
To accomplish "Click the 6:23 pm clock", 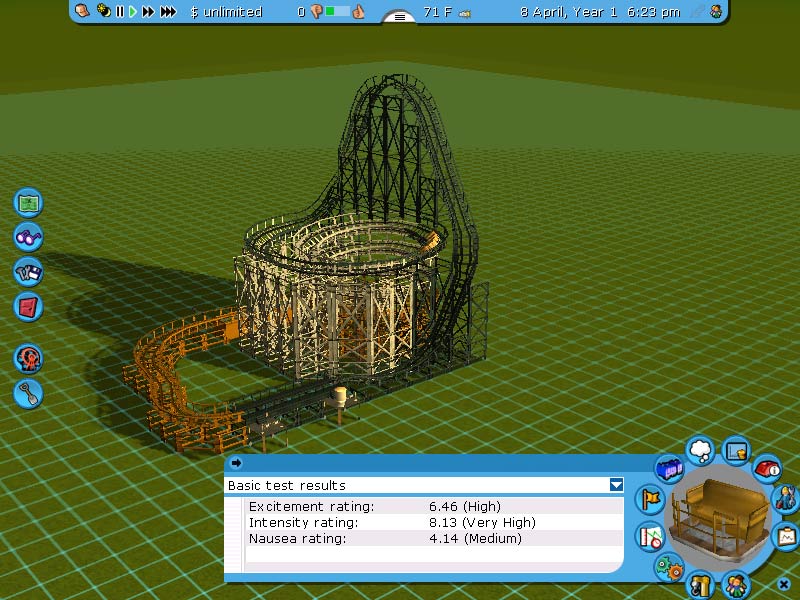I will pos(654,12).
